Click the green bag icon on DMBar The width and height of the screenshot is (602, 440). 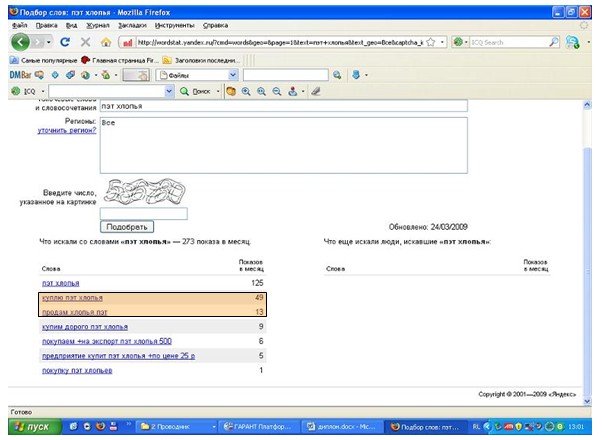(106, 75)
